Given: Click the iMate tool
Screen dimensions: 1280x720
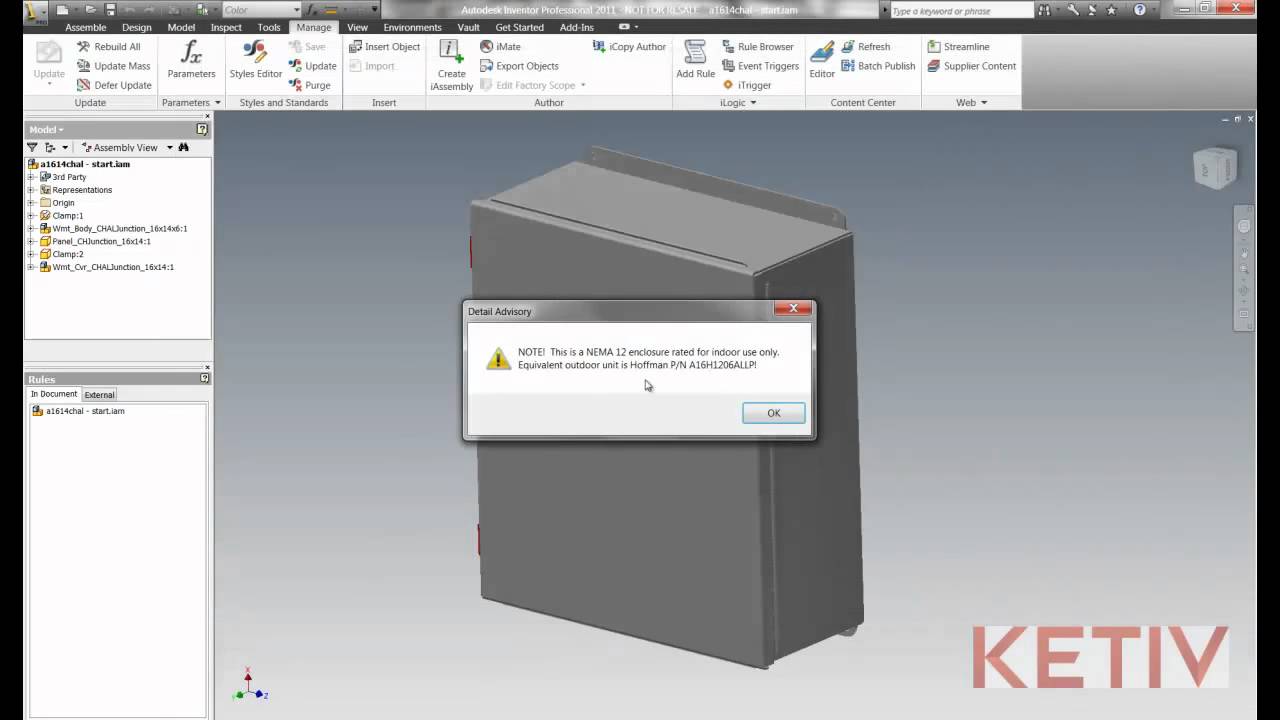Looking at the screenshot, I should tap(500, 47).
